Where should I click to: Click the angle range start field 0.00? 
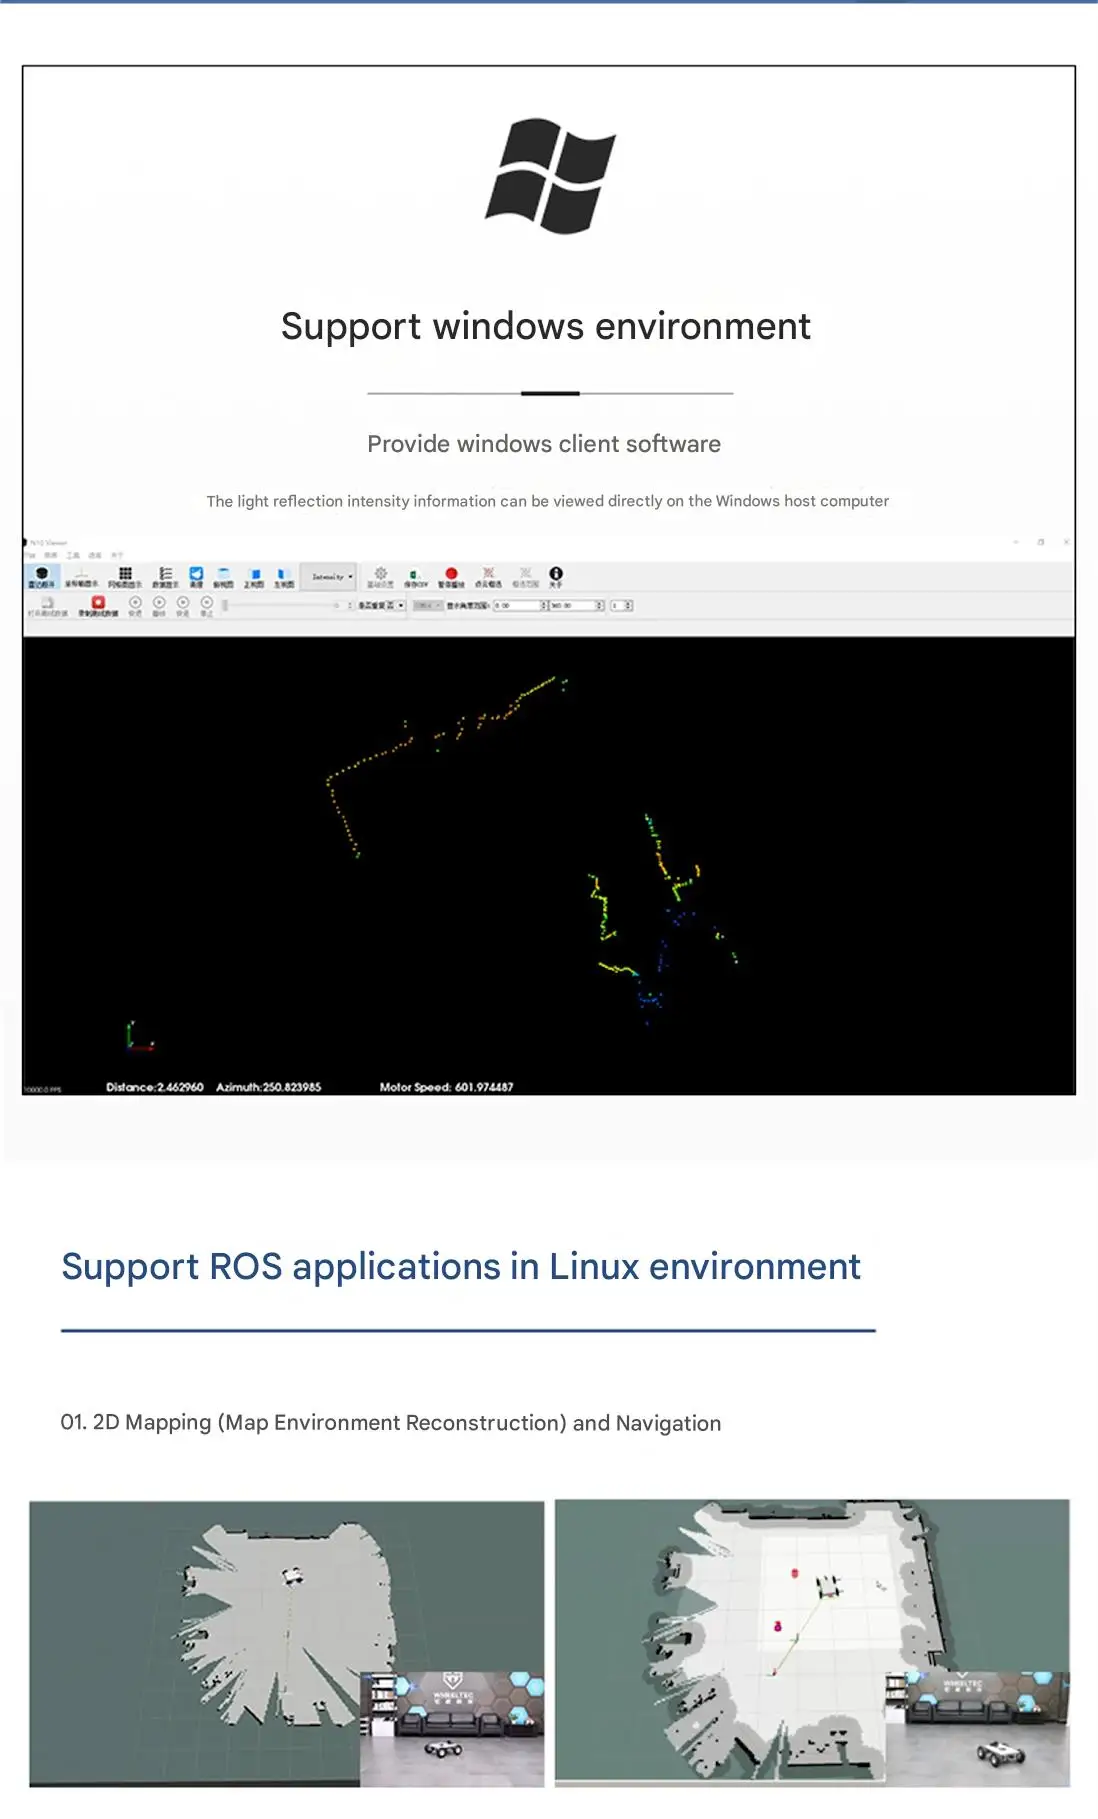point(520,605)
